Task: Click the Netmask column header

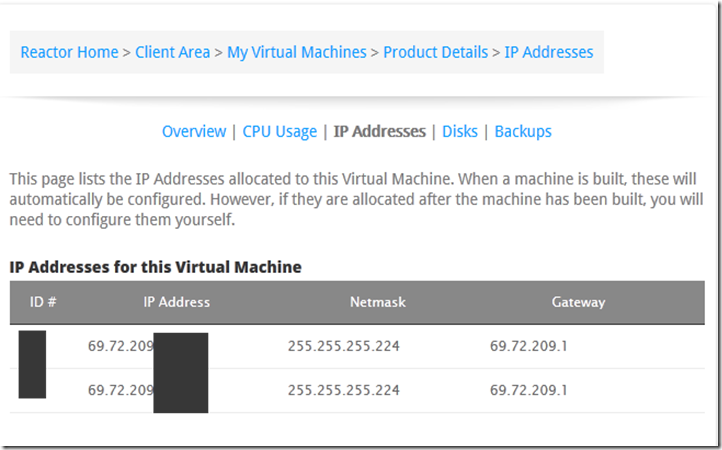Action: point(378,302)
